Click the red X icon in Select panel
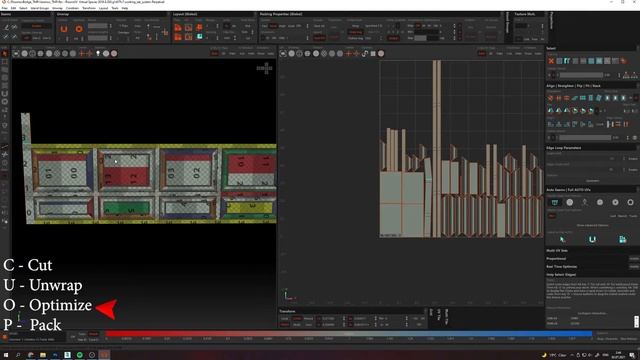 point(551,61)
